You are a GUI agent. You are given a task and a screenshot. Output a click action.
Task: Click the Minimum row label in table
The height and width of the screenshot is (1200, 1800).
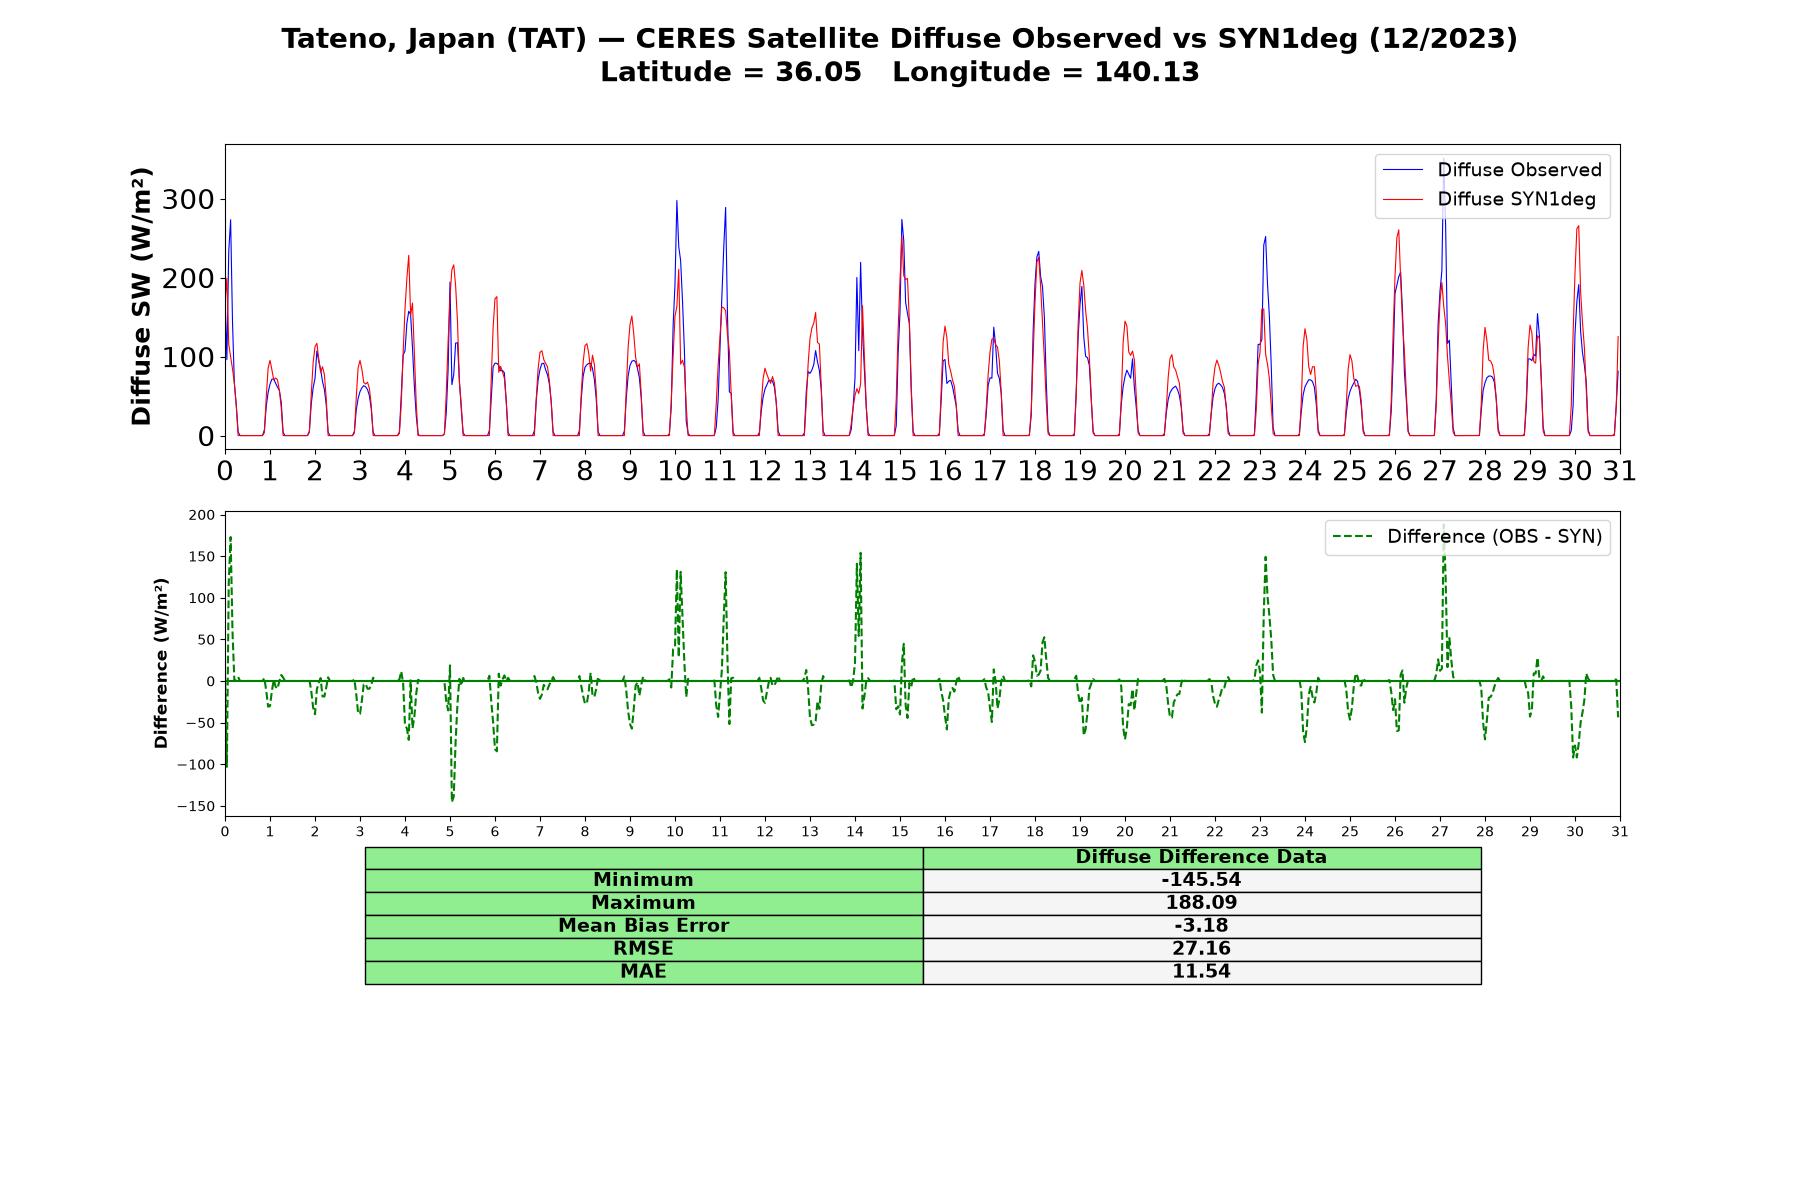coord(643,880)
